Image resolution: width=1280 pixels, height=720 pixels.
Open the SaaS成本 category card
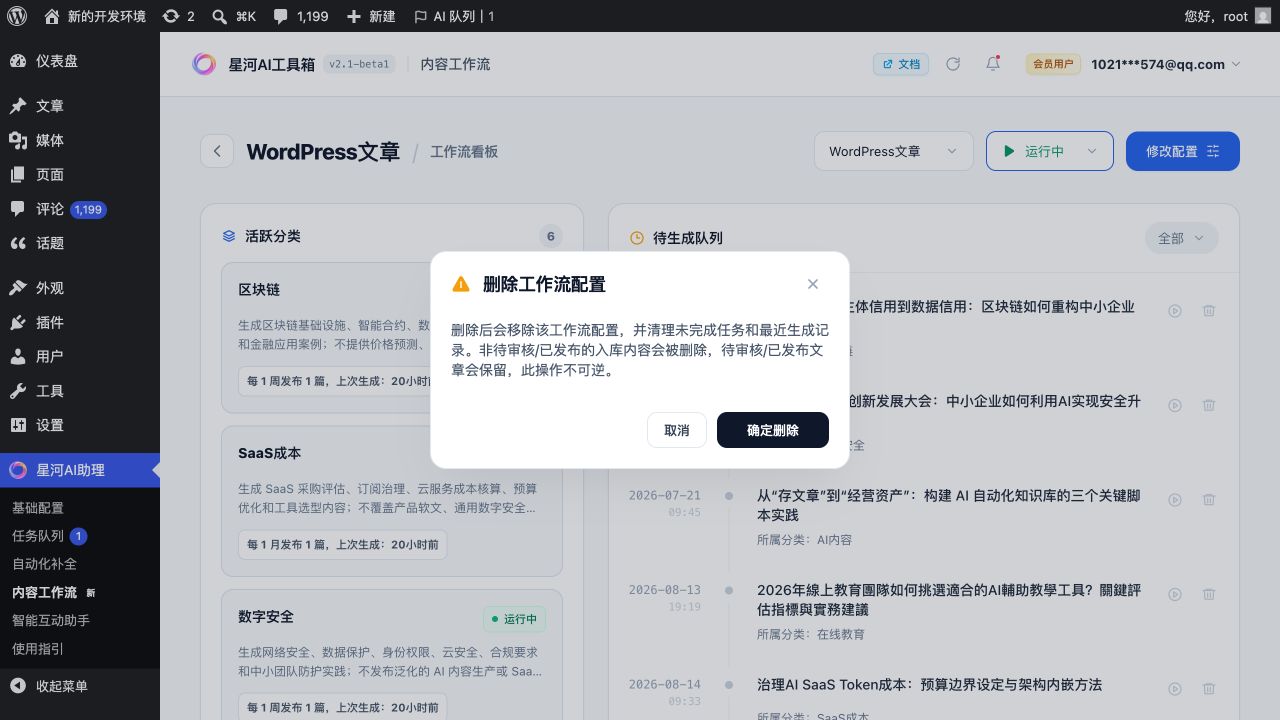click(392, 501)
